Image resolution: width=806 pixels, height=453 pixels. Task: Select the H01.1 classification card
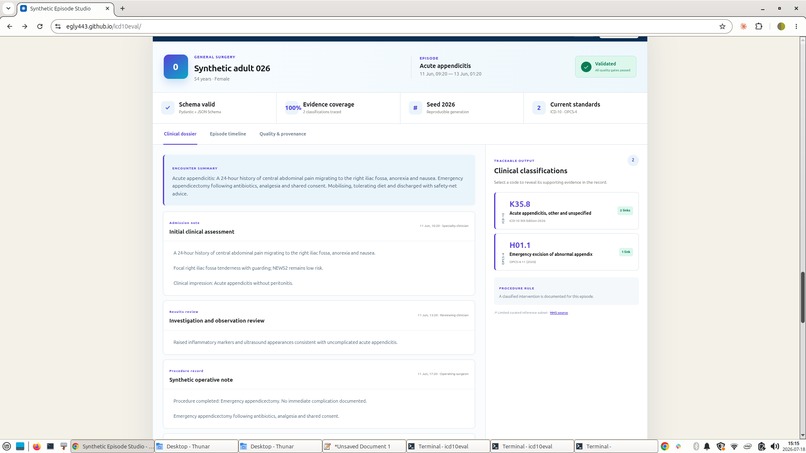[566, 252]
